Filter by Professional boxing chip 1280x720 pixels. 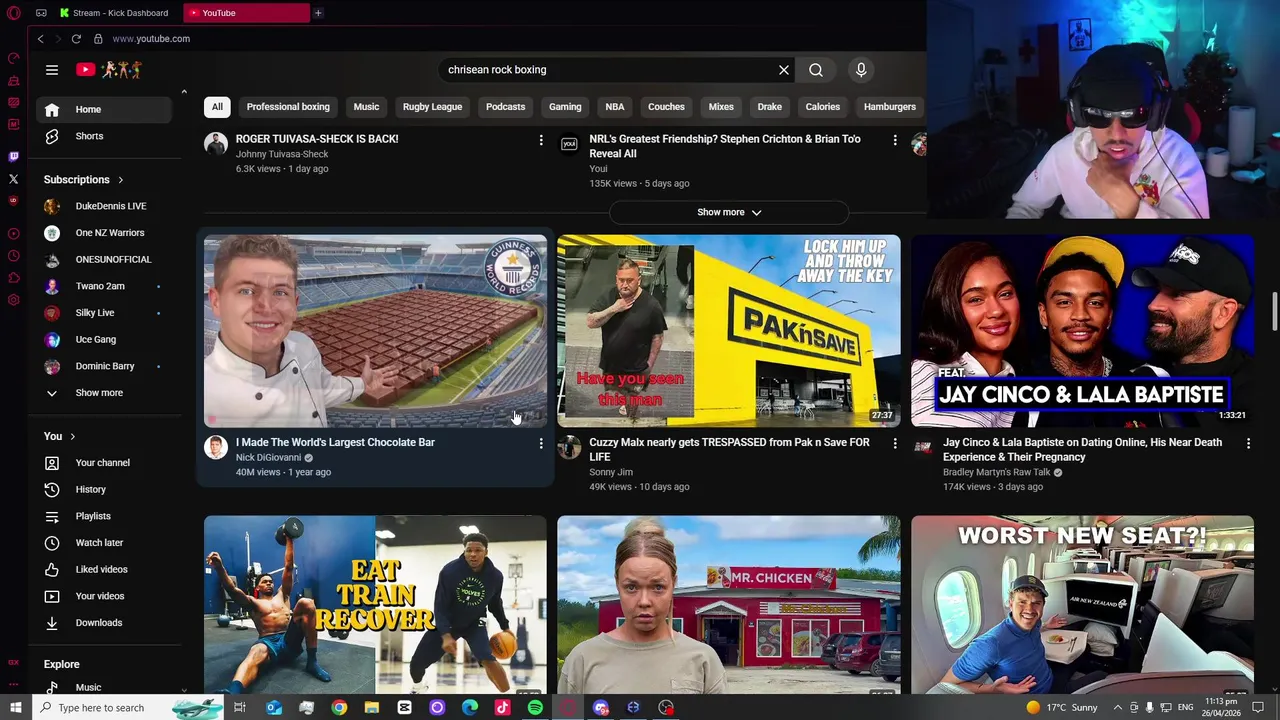coord(288,107)
